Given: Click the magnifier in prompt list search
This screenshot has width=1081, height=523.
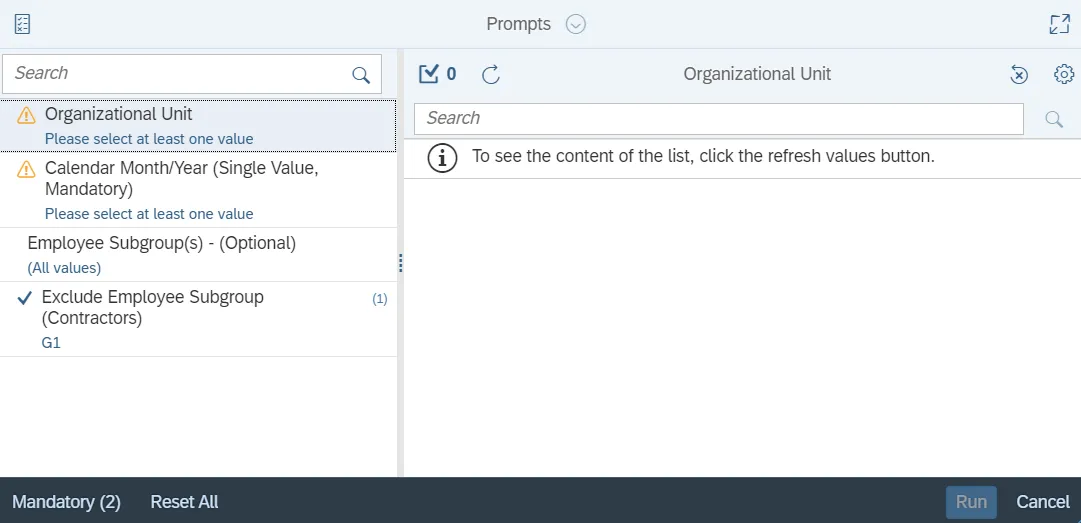Looking at the screenshot, I should pos(361,74).
